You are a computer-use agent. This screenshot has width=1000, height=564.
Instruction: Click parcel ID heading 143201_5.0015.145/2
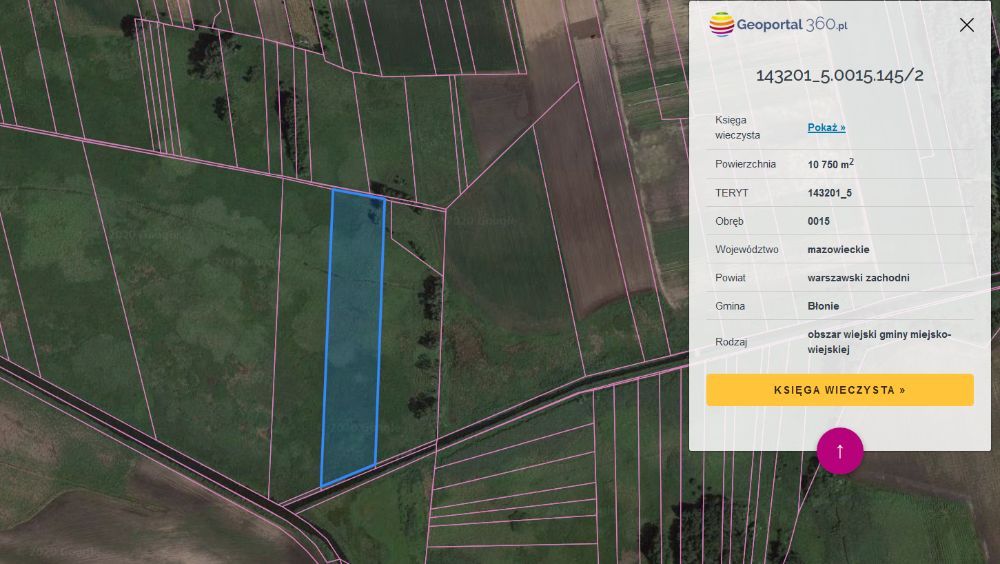(839, 75)
